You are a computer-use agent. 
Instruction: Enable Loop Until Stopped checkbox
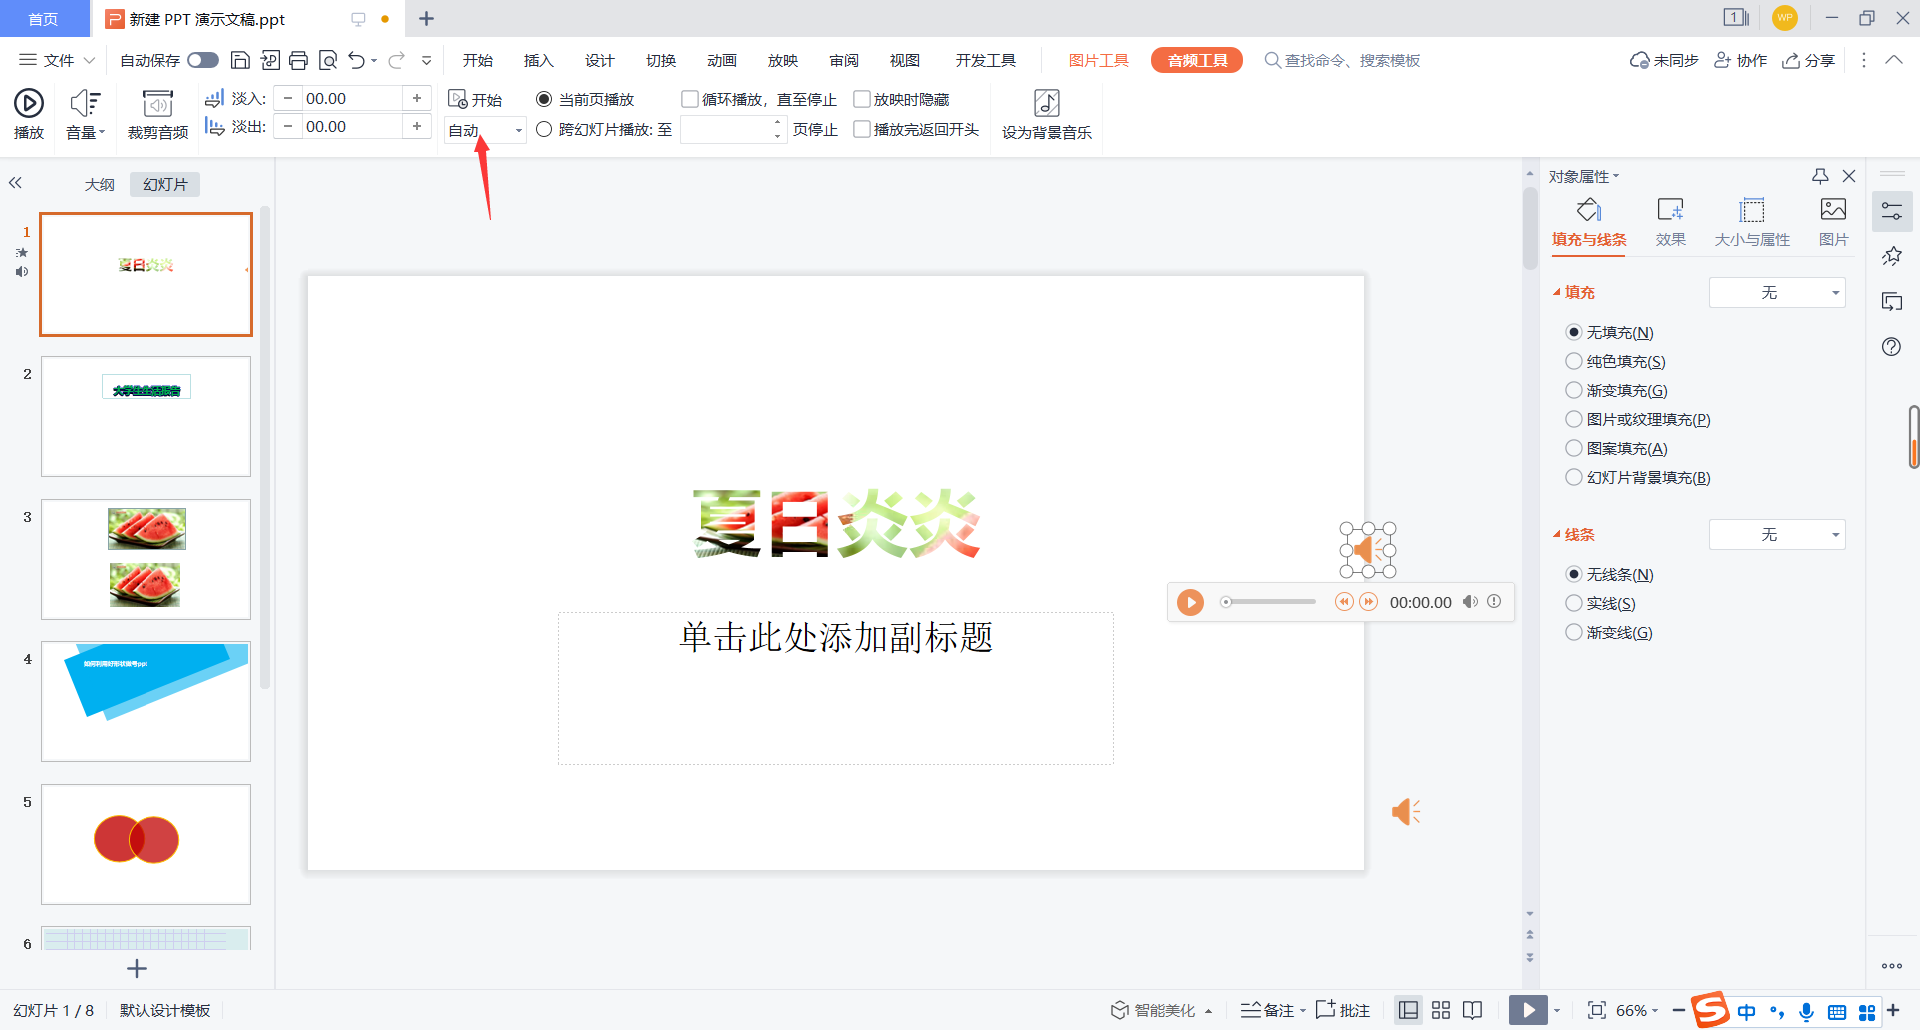(x=690, y=99)
